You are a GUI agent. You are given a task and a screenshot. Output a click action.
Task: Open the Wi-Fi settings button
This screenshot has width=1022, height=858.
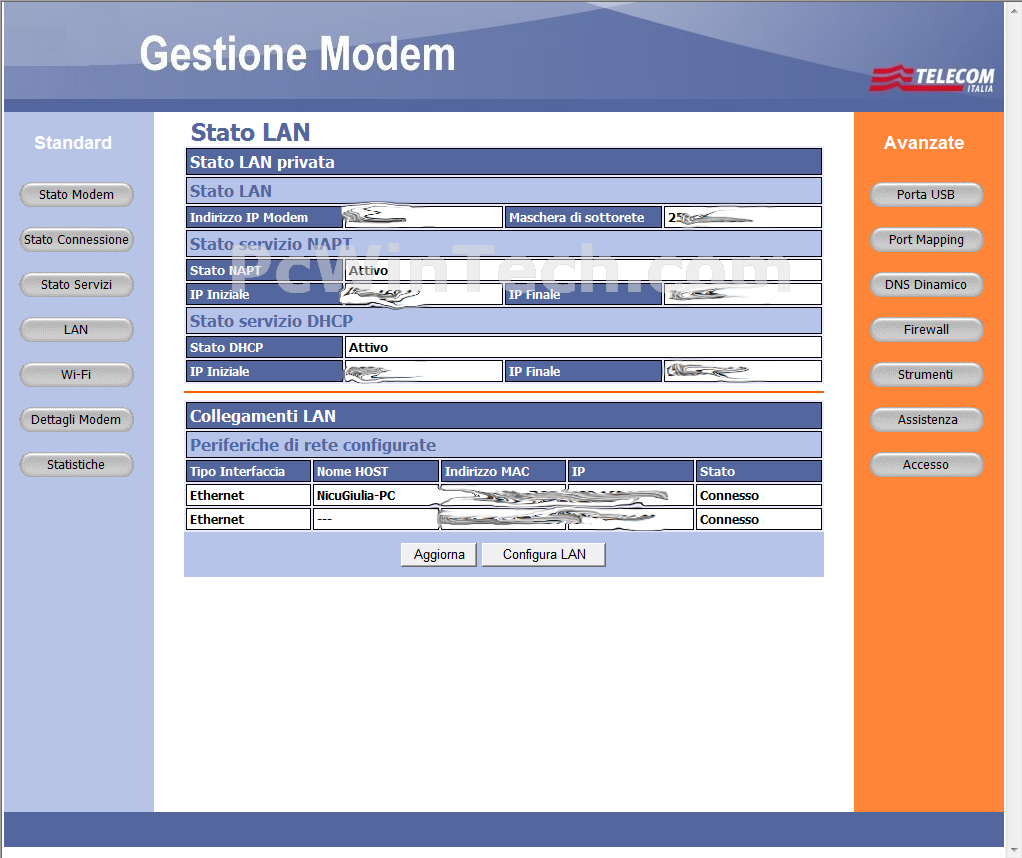click(x=76, y=374)
